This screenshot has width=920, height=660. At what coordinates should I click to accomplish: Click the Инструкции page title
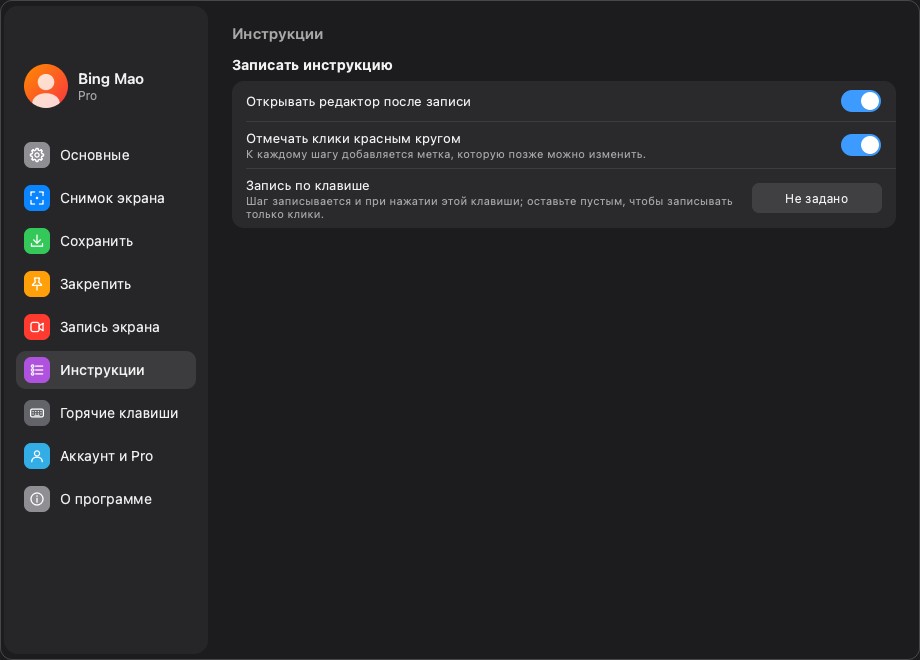pyautogui.click(x=278, y=34)
